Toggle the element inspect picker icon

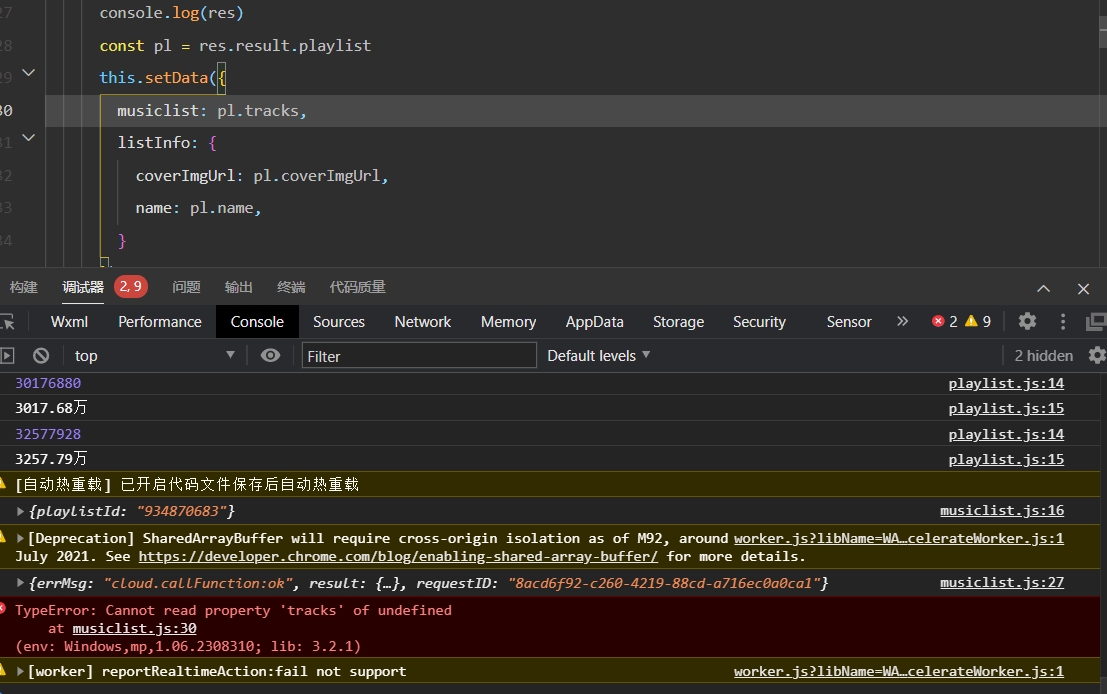tap(7, 321)
